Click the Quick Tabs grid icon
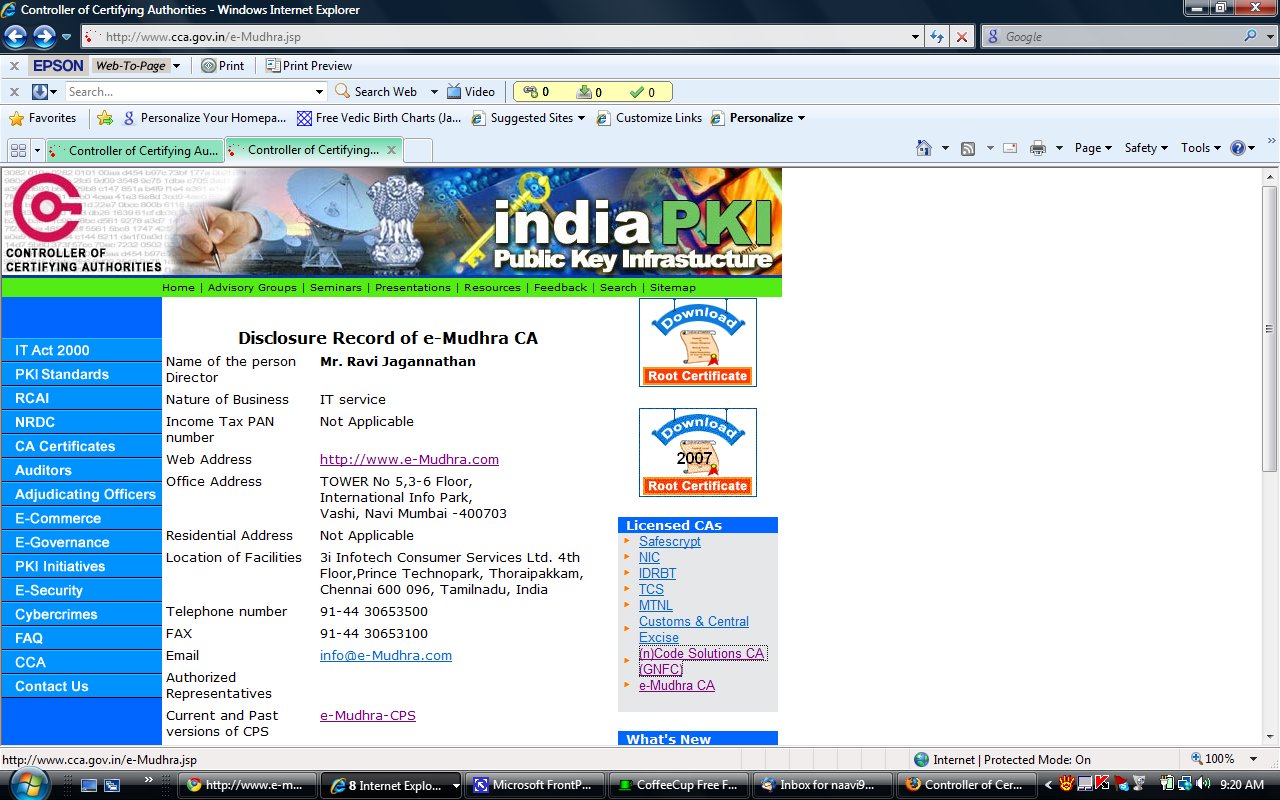The width and height of the screenshot is (1280, 800). (18, 150)
